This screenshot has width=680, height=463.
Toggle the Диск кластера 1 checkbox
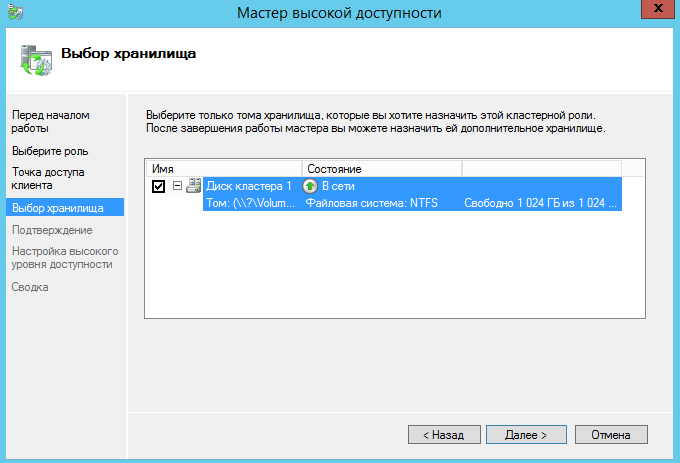(x=158, y=187)
